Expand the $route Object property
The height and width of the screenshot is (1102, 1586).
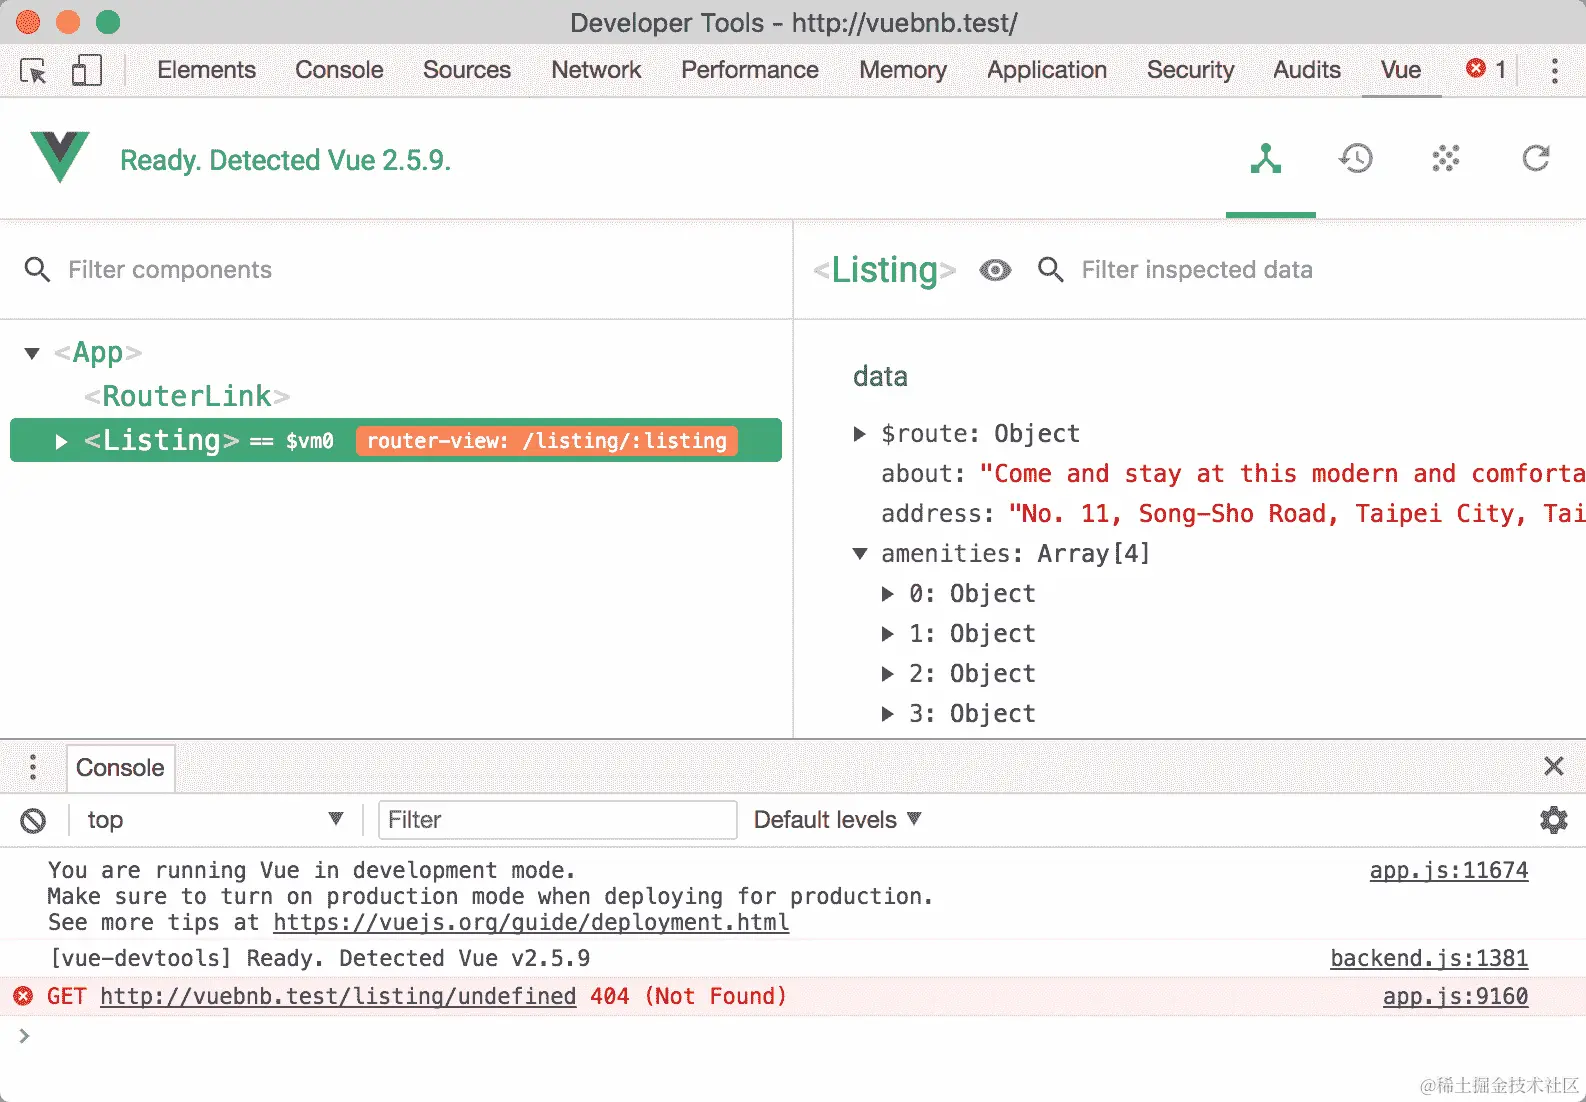click(859, 433)
